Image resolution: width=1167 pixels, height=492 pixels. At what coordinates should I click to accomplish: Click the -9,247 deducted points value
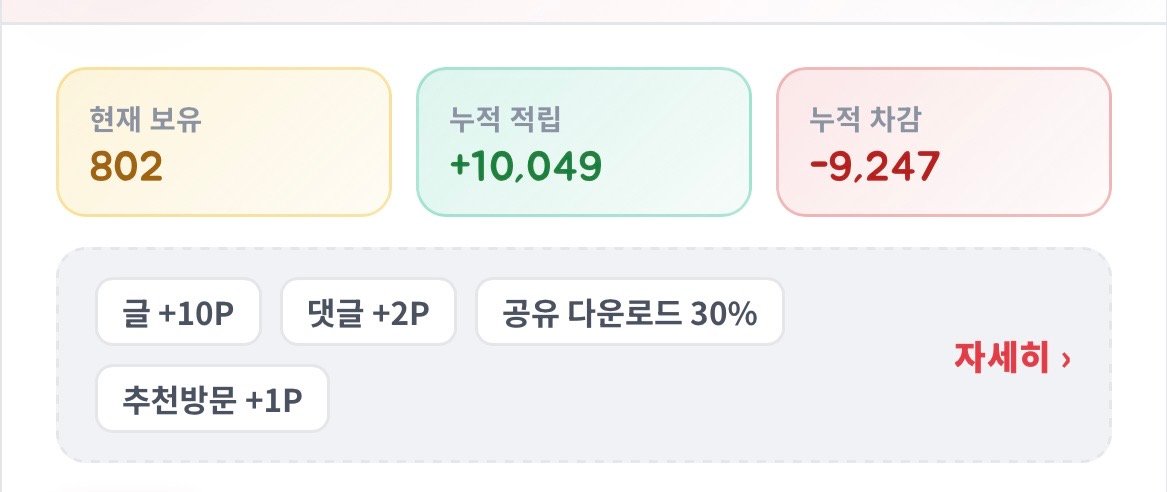pyautogui.click(x=875, y=167)
